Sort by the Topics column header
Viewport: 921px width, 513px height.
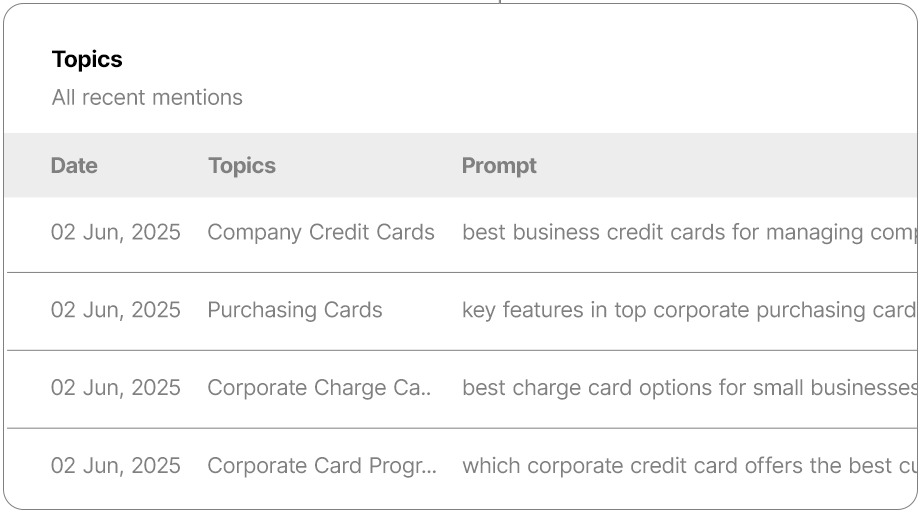(241, 166)
